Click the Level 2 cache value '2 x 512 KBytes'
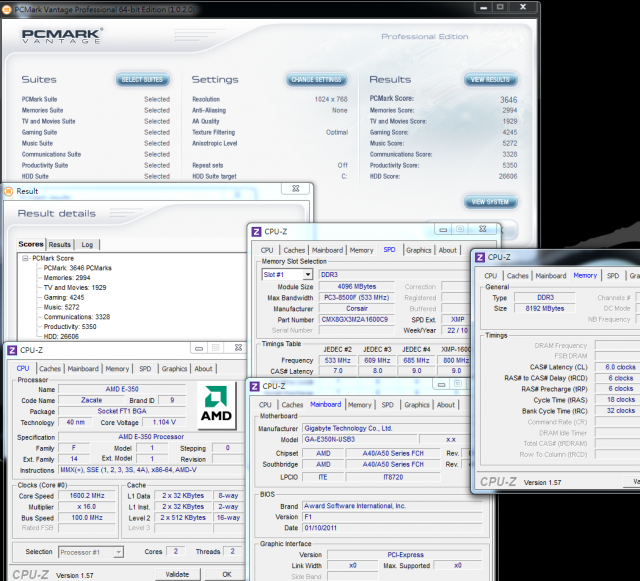Viewport: 640px width, 581px height. [183, 518]
